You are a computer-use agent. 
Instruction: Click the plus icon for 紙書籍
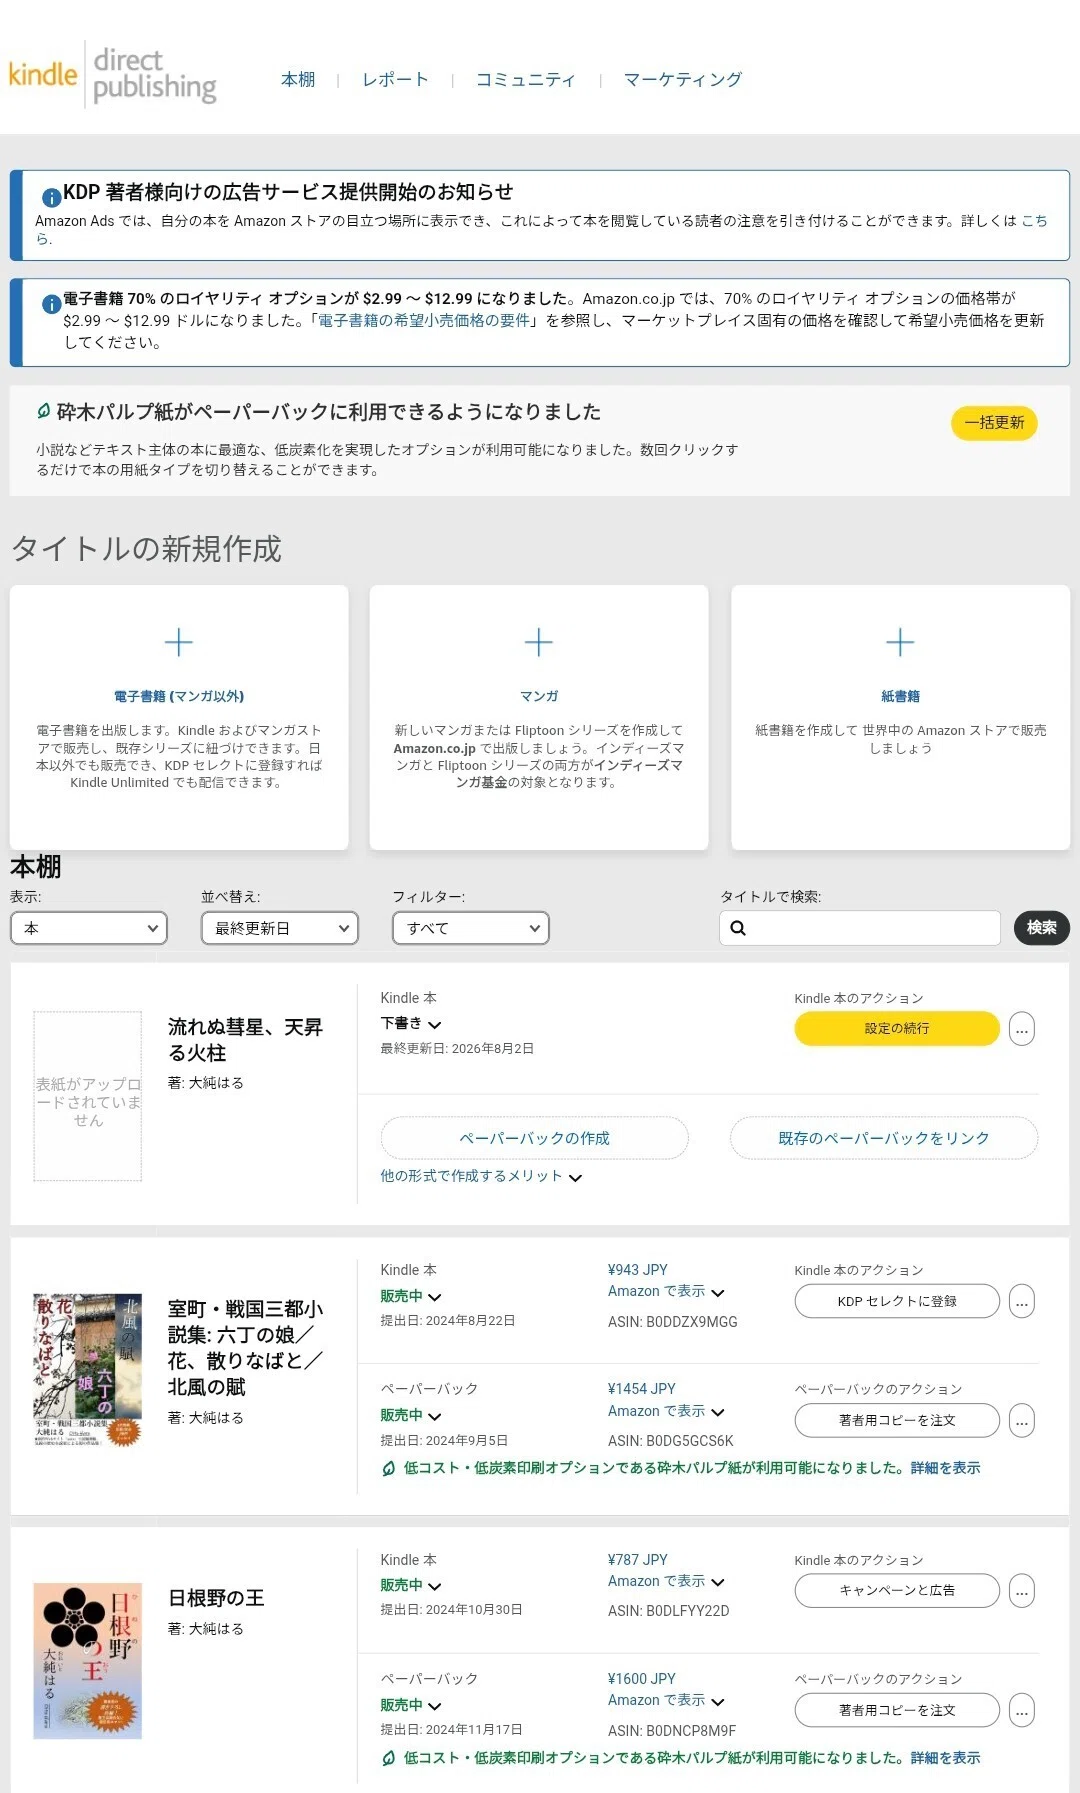900,642
